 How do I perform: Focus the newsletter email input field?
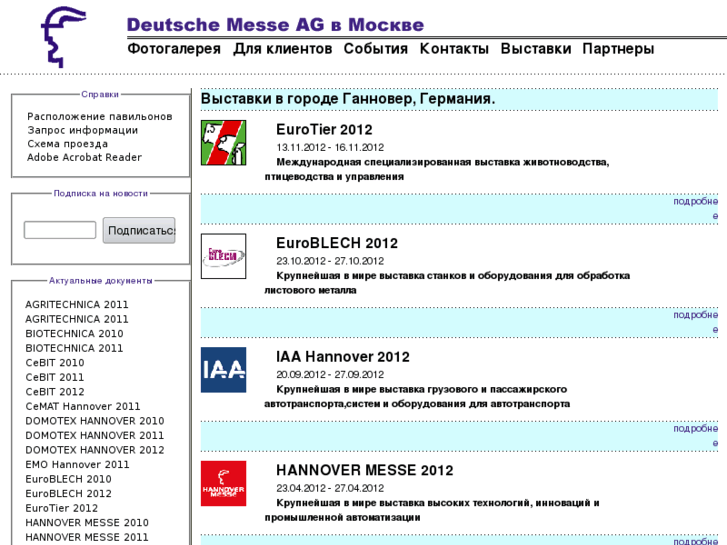click(x=60, y=230)
